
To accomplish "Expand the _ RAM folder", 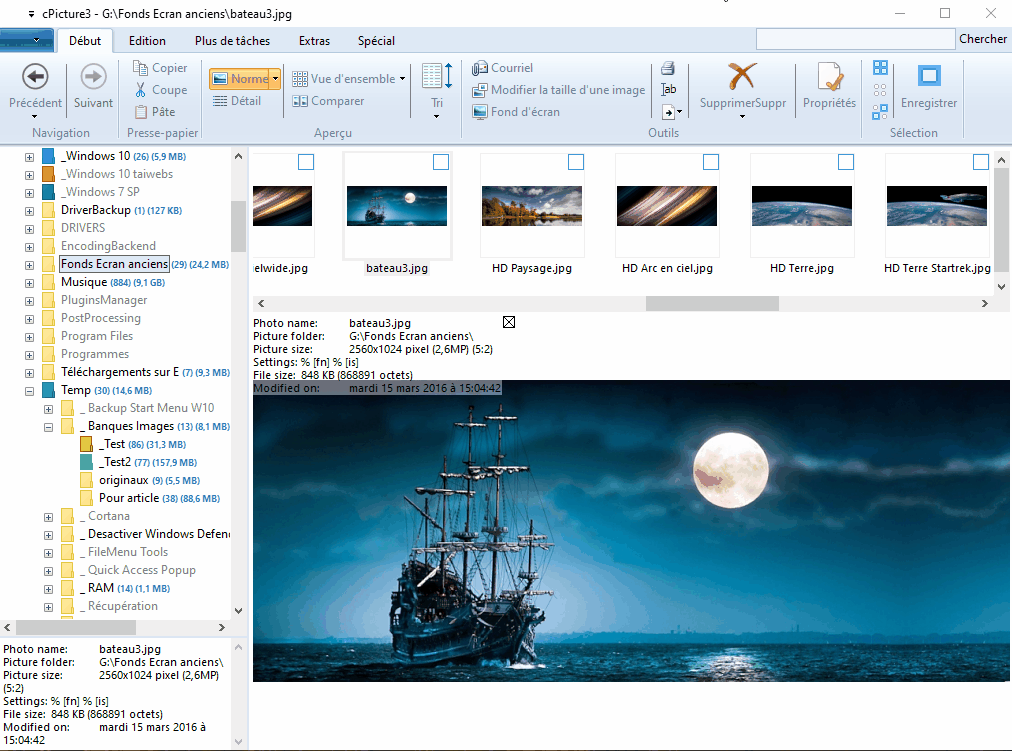I will [48, 589].
